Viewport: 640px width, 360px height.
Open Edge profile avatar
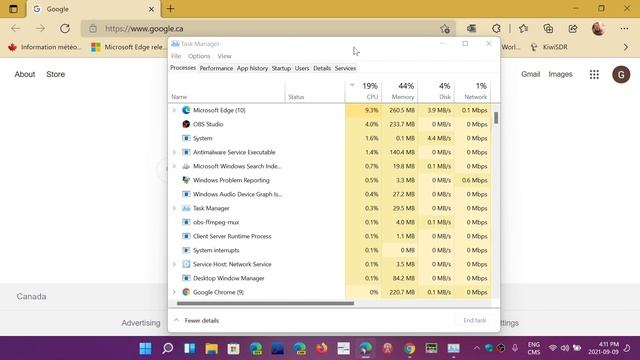pos(598,29)
